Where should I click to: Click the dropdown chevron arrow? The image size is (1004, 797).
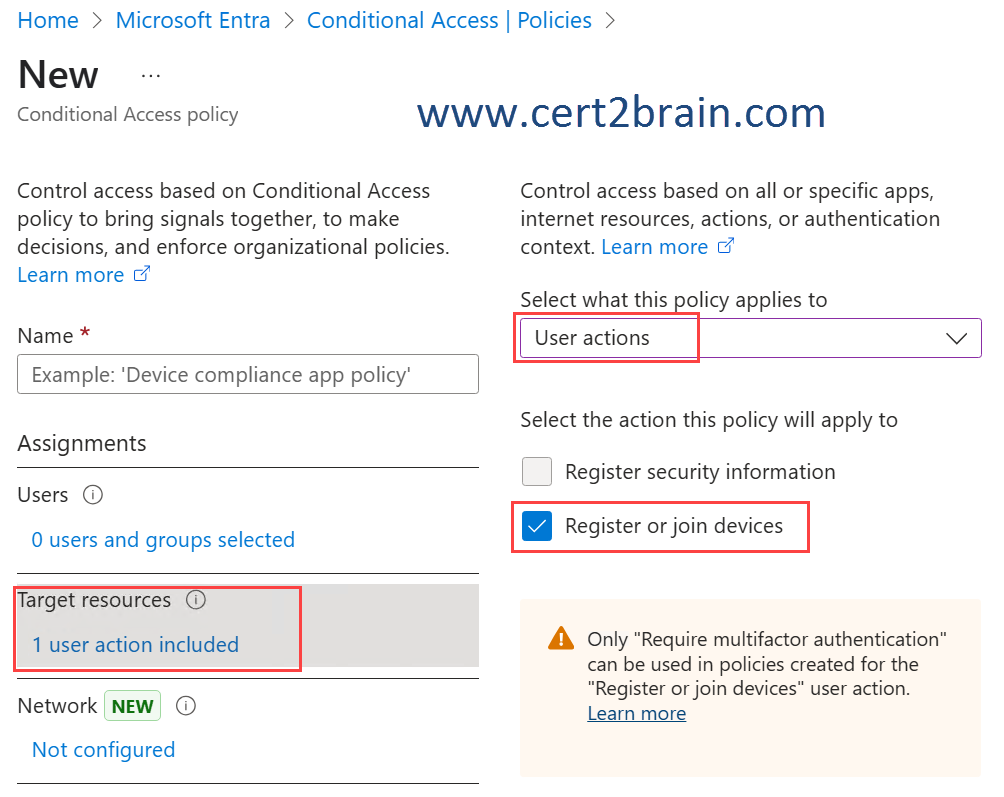tap(957, 338)
